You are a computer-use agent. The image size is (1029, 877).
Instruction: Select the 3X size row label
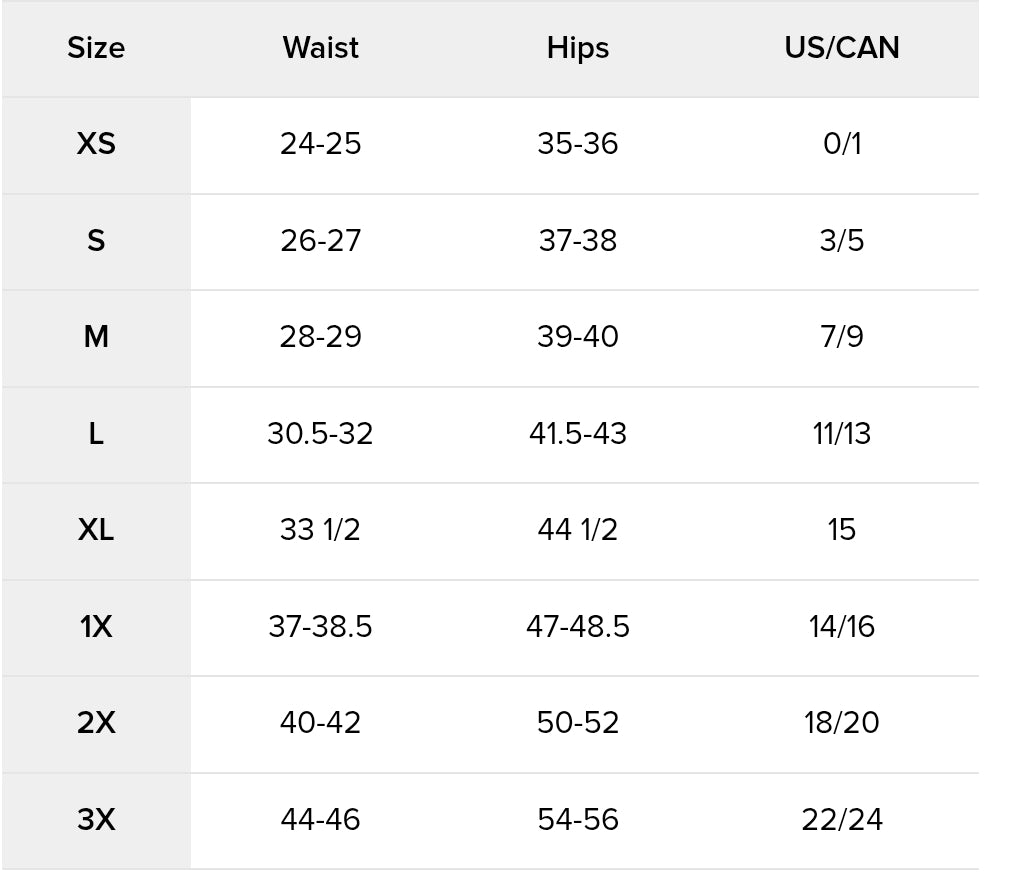(96, 820)
